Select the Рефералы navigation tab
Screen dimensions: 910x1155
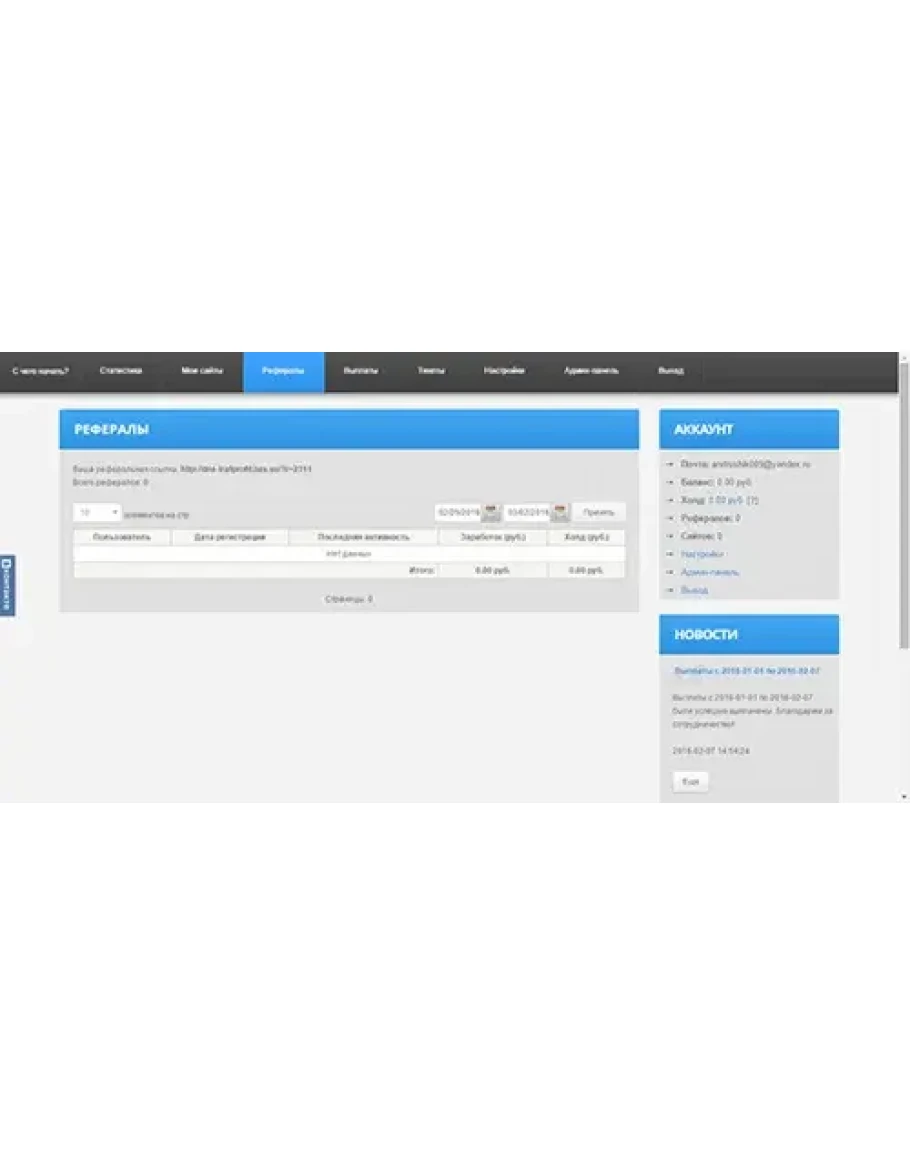(x=283, y=371)
